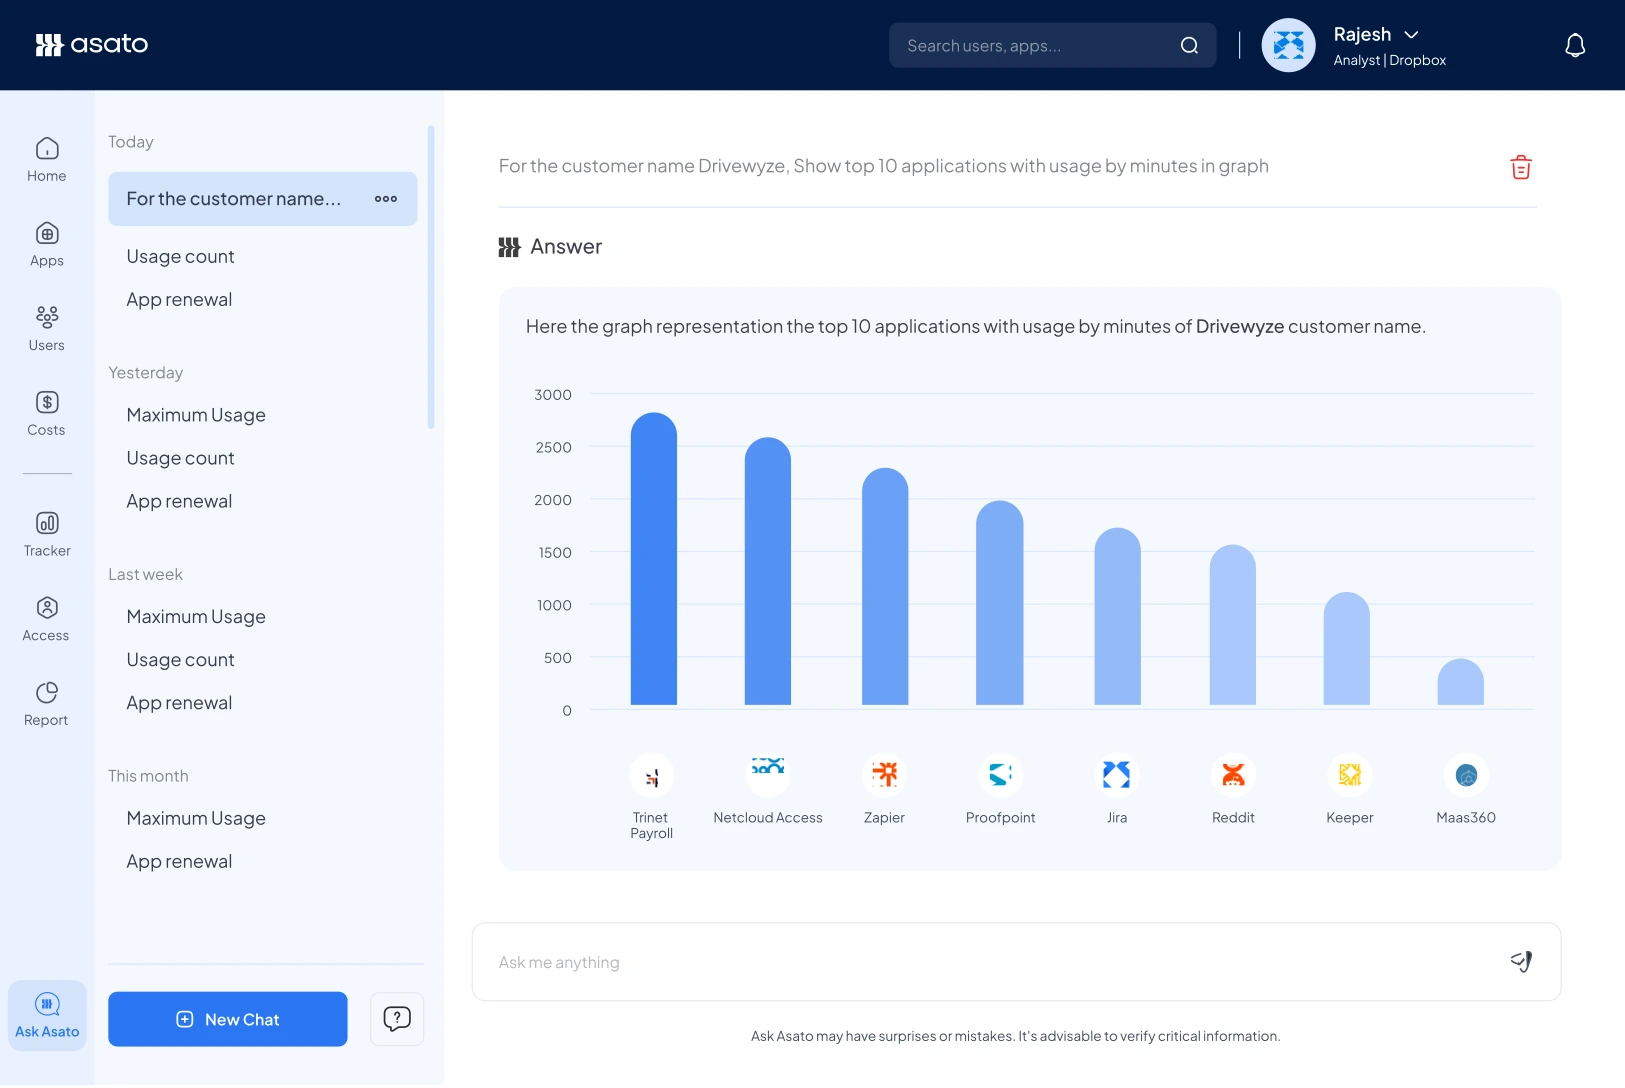Delete this chat with trash icon
This screenshot has height=1088, width=1625.
(1521, 167)
